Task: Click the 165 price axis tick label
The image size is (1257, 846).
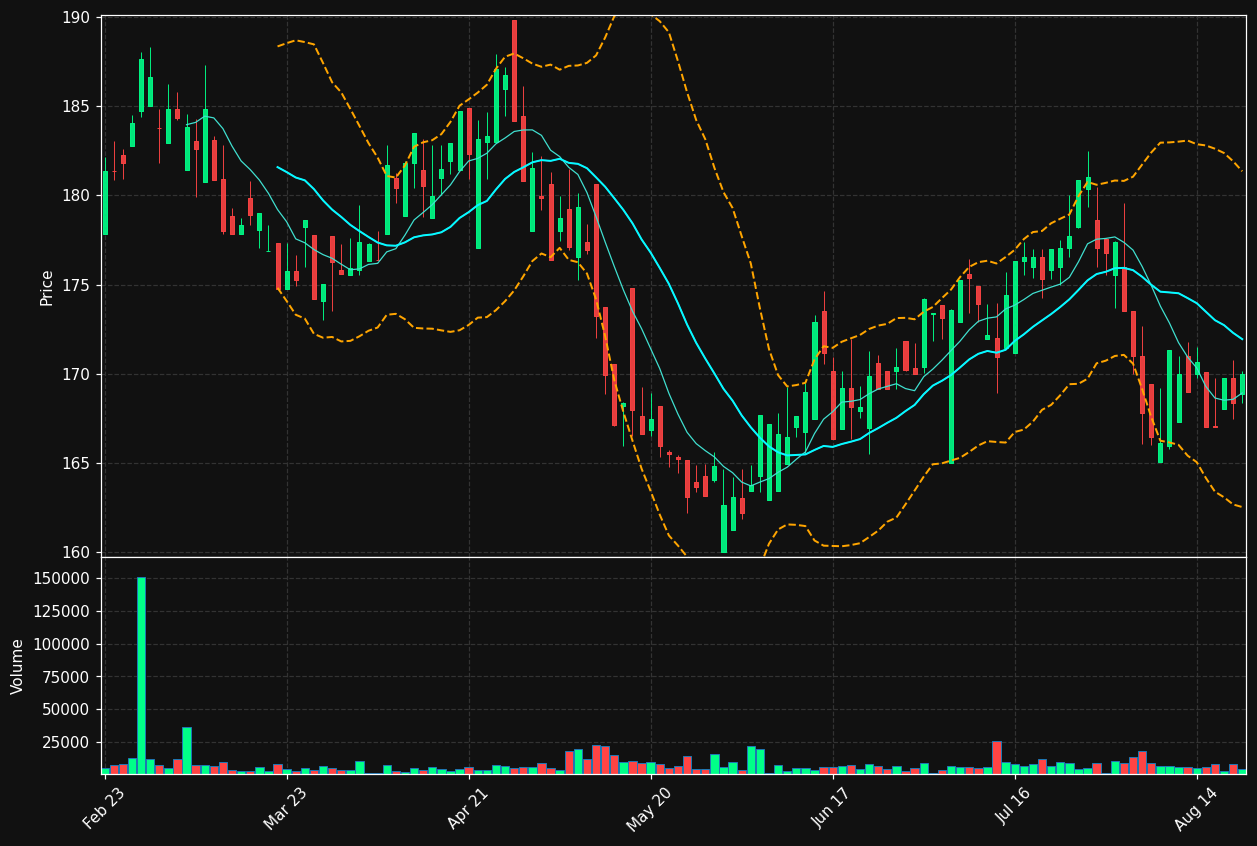Action: click(75, 463)
